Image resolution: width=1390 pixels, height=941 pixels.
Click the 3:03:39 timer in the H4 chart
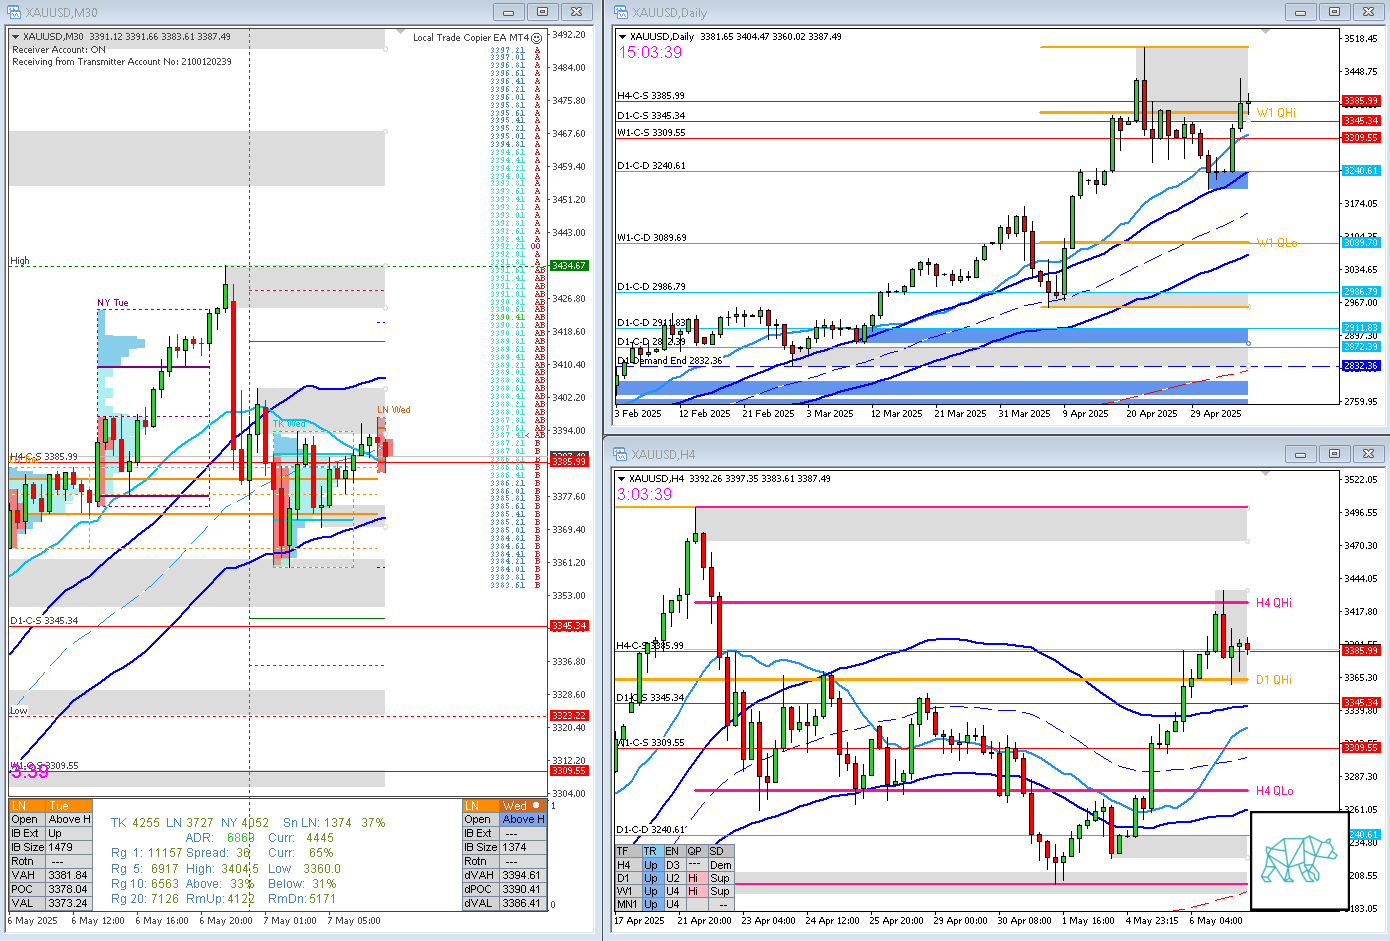click(x=645, y=495)
